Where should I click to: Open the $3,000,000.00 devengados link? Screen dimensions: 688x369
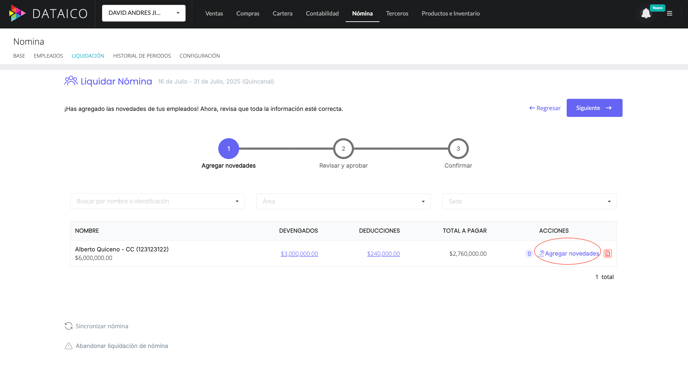point(299,254)
